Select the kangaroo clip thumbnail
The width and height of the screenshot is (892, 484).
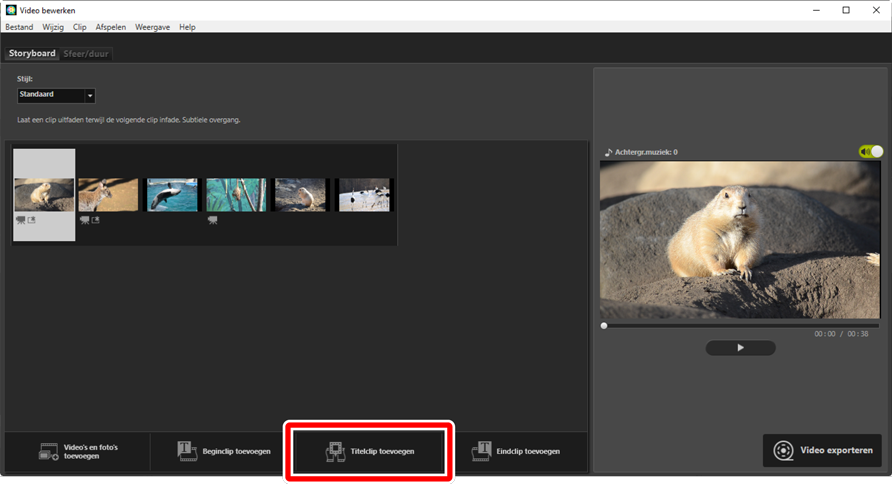coord(108,195)
